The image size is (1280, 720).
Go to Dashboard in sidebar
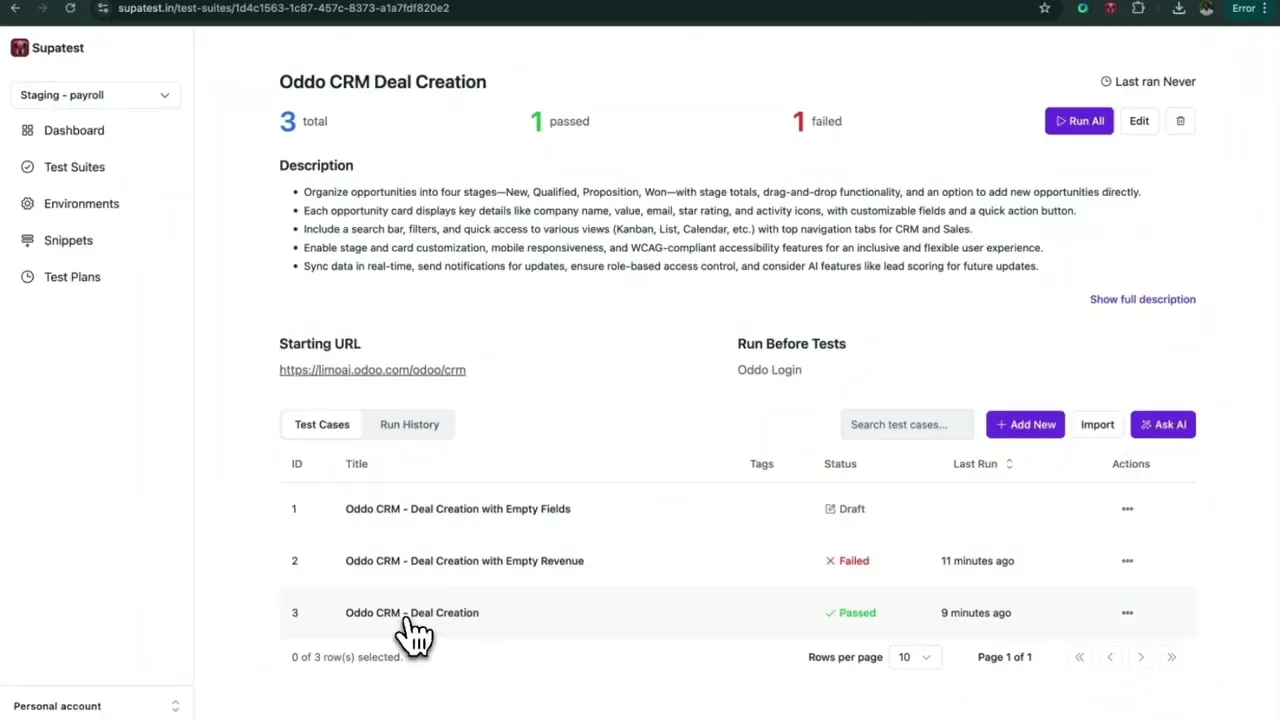(74, 130)
